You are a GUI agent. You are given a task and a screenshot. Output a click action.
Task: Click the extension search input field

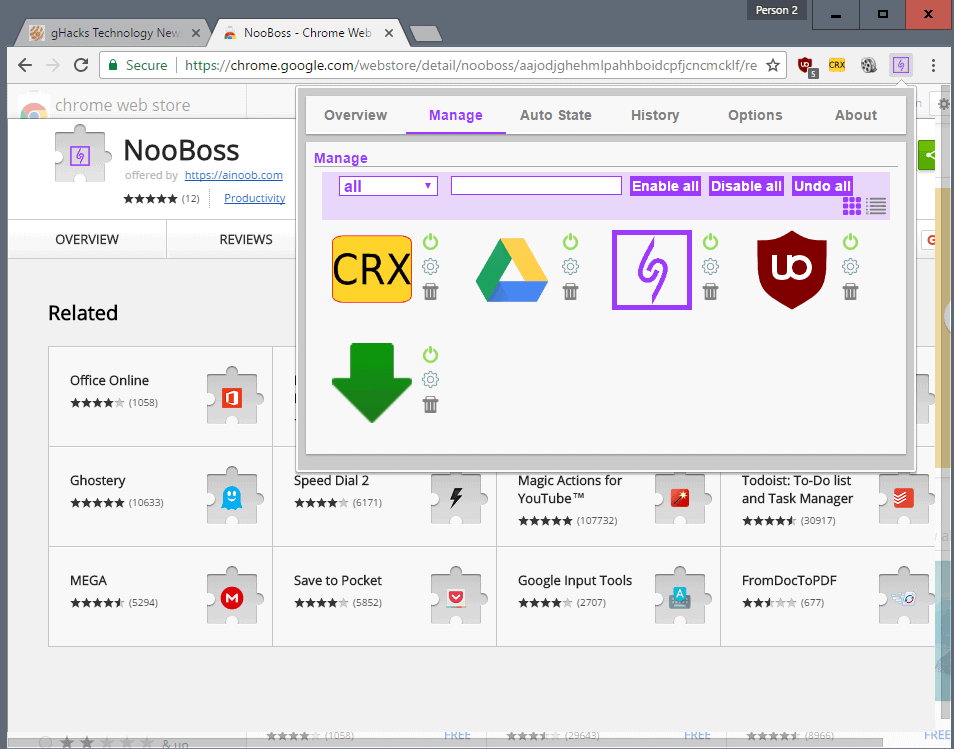coord(535,185)
